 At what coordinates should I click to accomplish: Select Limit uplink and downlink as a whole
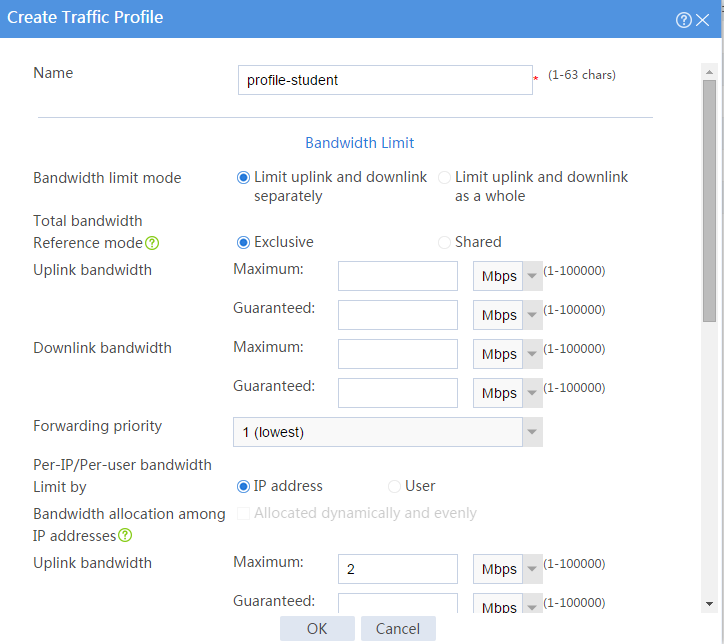coord(444,177)
